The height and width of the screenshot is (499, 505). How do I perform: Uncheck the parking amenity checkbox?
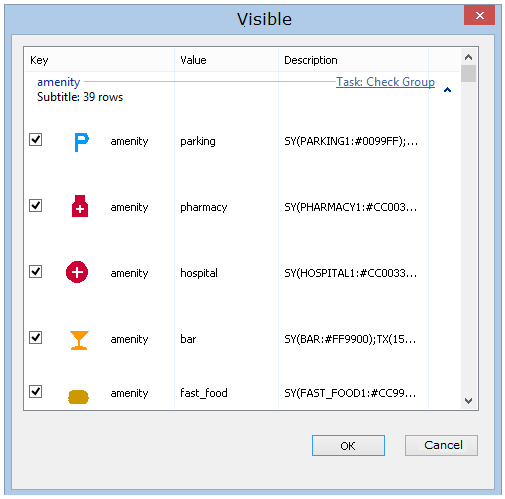click(35, 139)
